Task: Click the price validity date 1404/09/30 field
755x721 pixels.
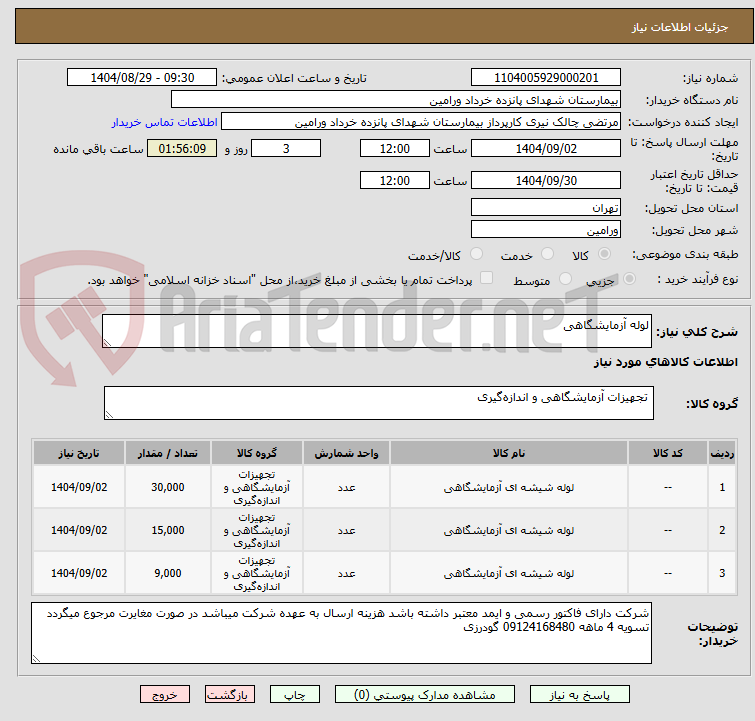Action: (x=546, y=181)
